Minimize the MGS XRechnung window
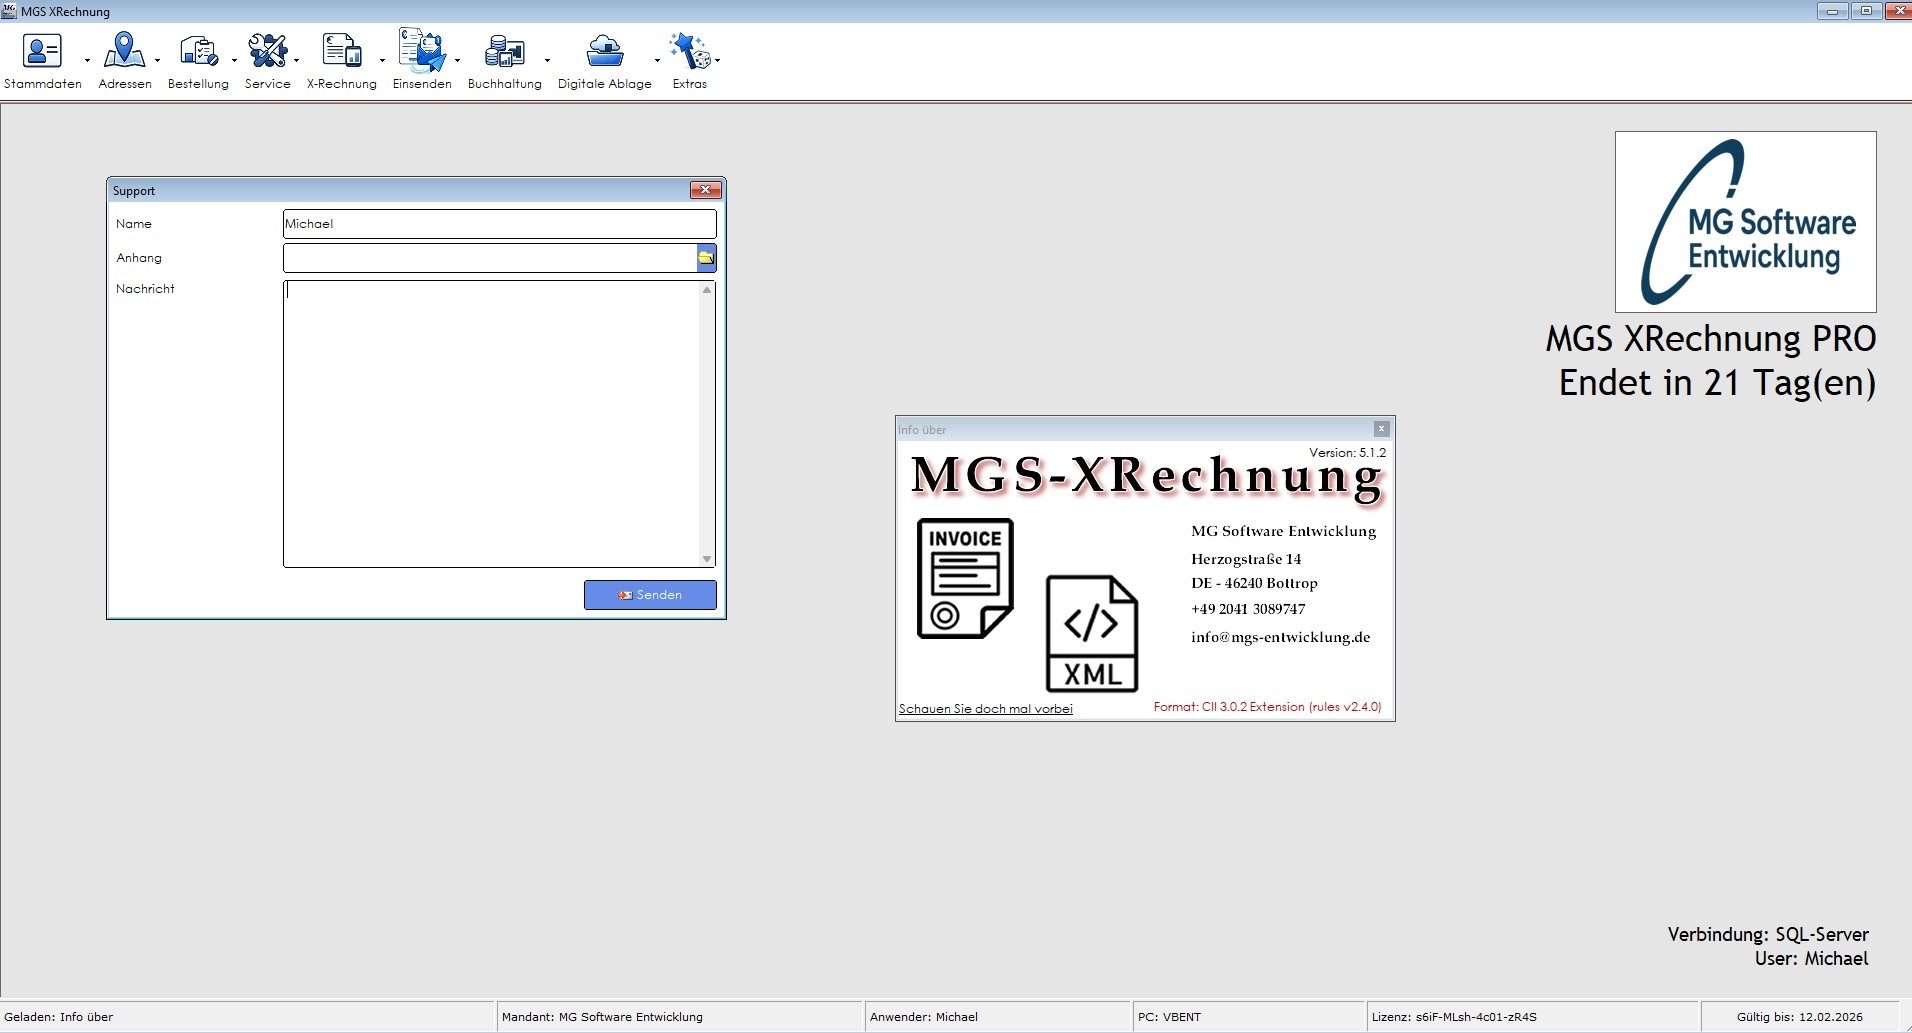This screenshot has width=1912, height=1033. coord(1832,11)
